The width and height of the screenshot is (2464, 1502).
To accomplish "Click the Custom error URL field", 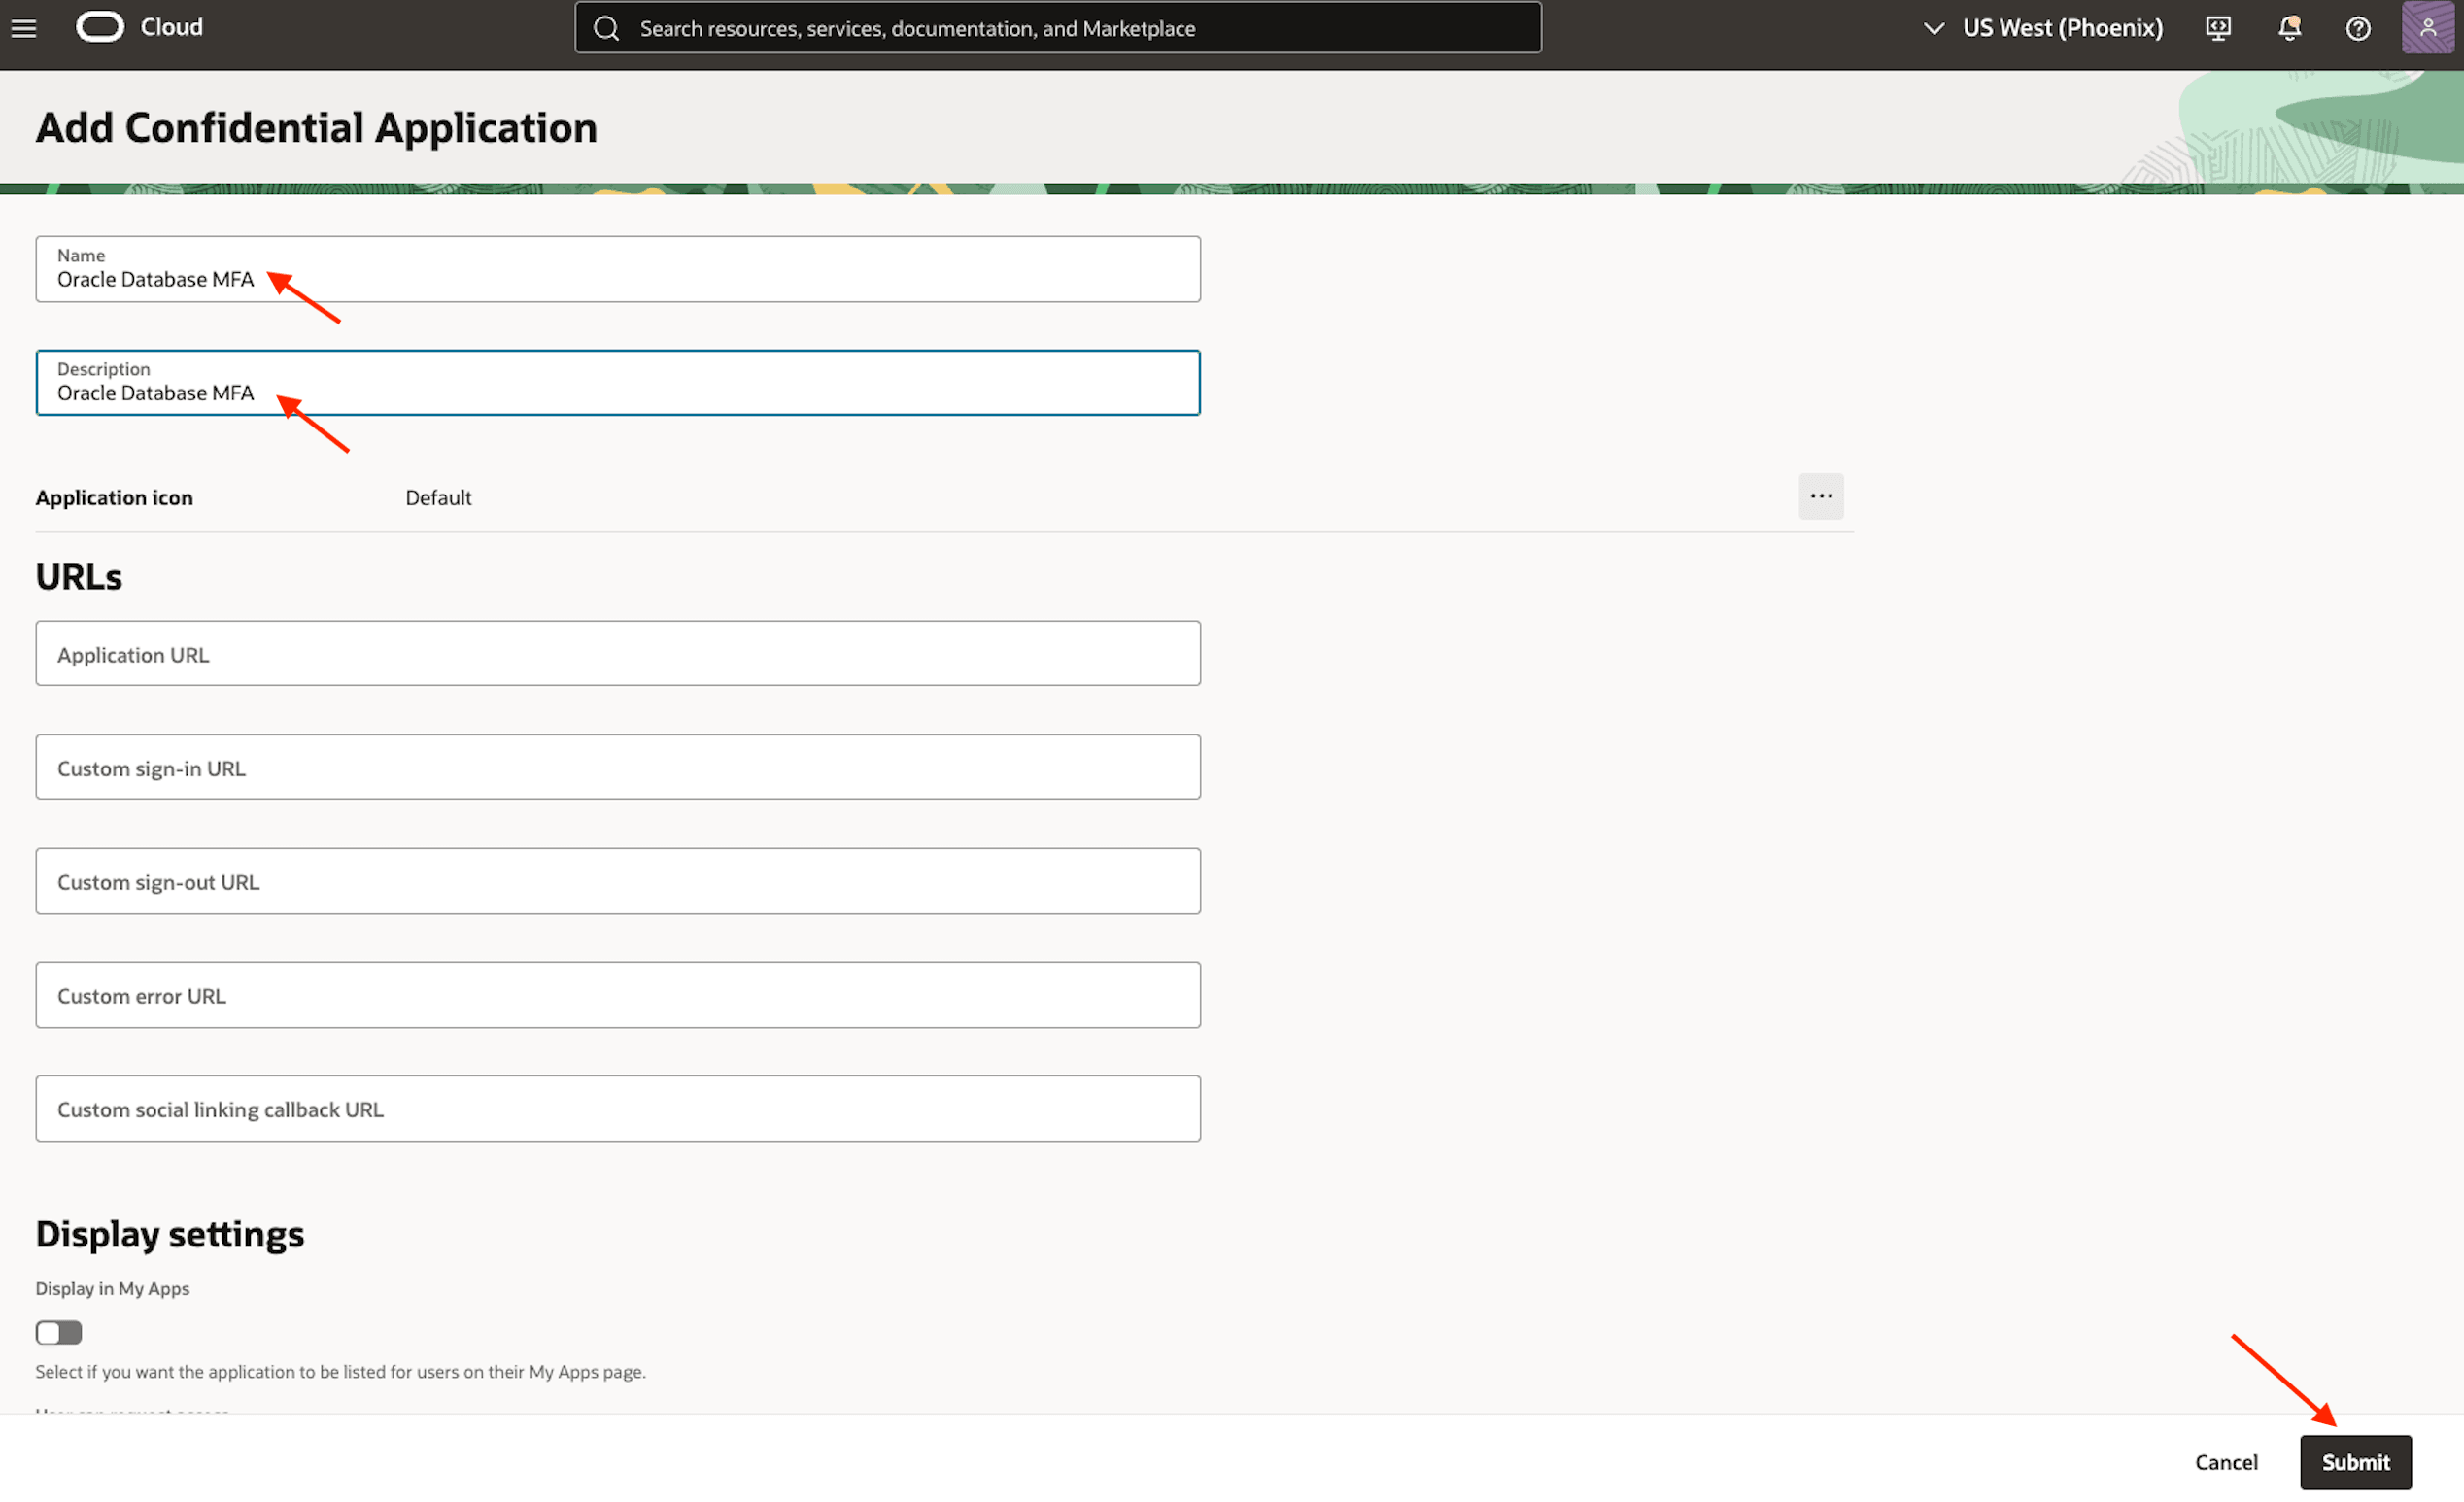I will [617, 995].
